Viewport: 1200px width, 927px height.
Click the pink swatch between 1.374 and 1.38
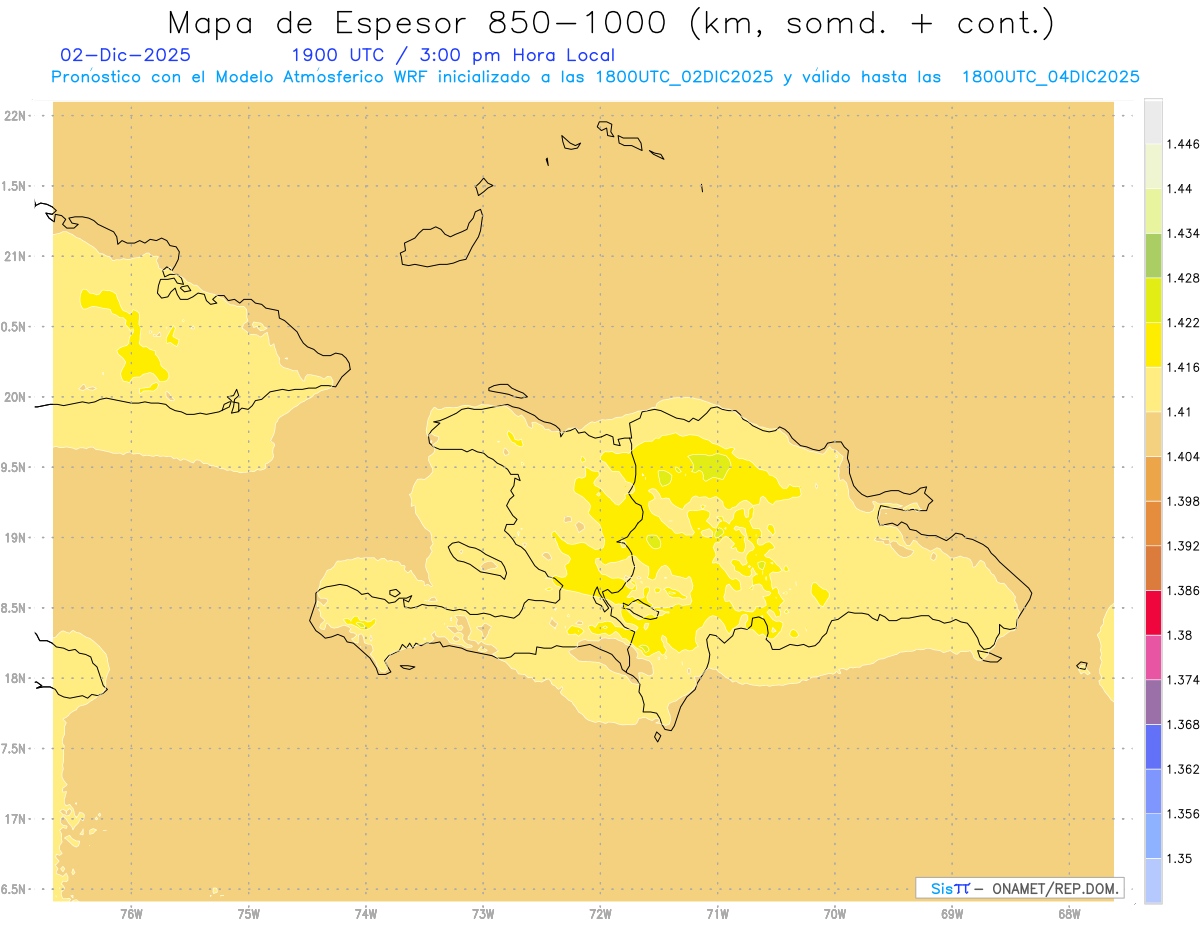(1153, 657)
